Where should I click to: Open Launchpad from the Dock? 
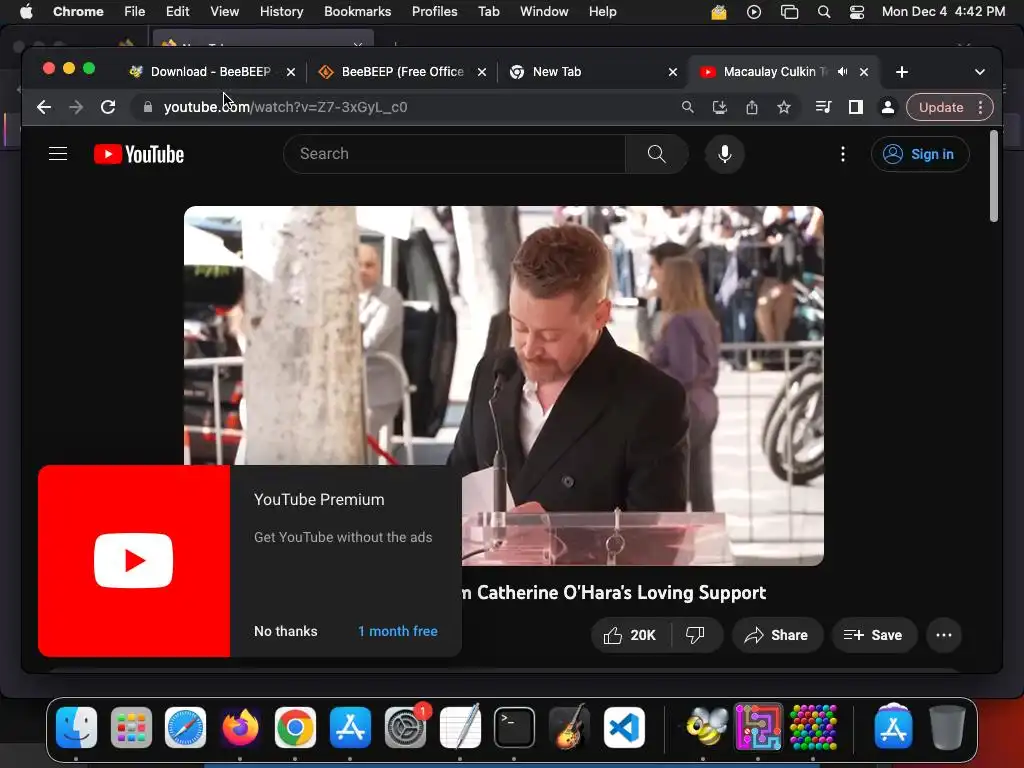(x=131, y=727)
